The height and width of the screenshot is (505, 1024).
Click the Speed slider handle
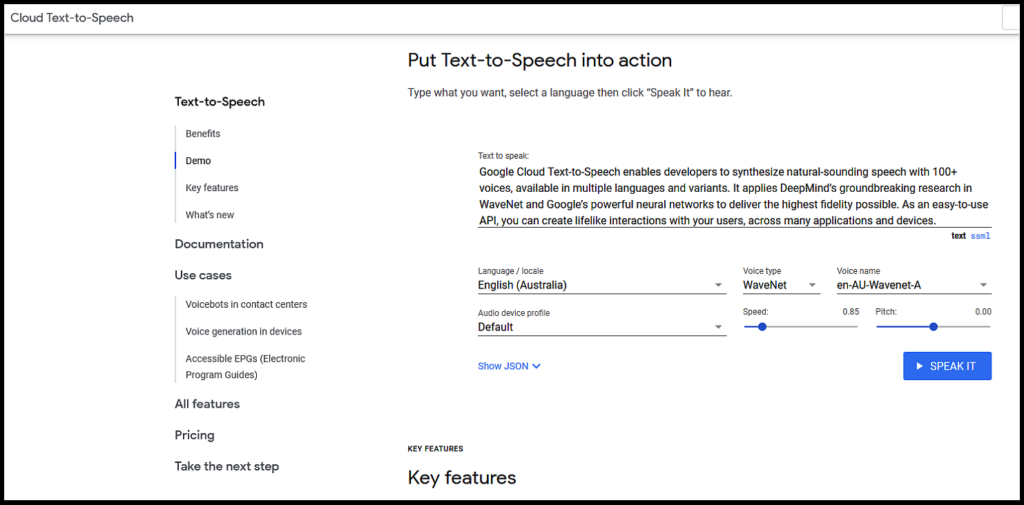click(x=761, y=327)
